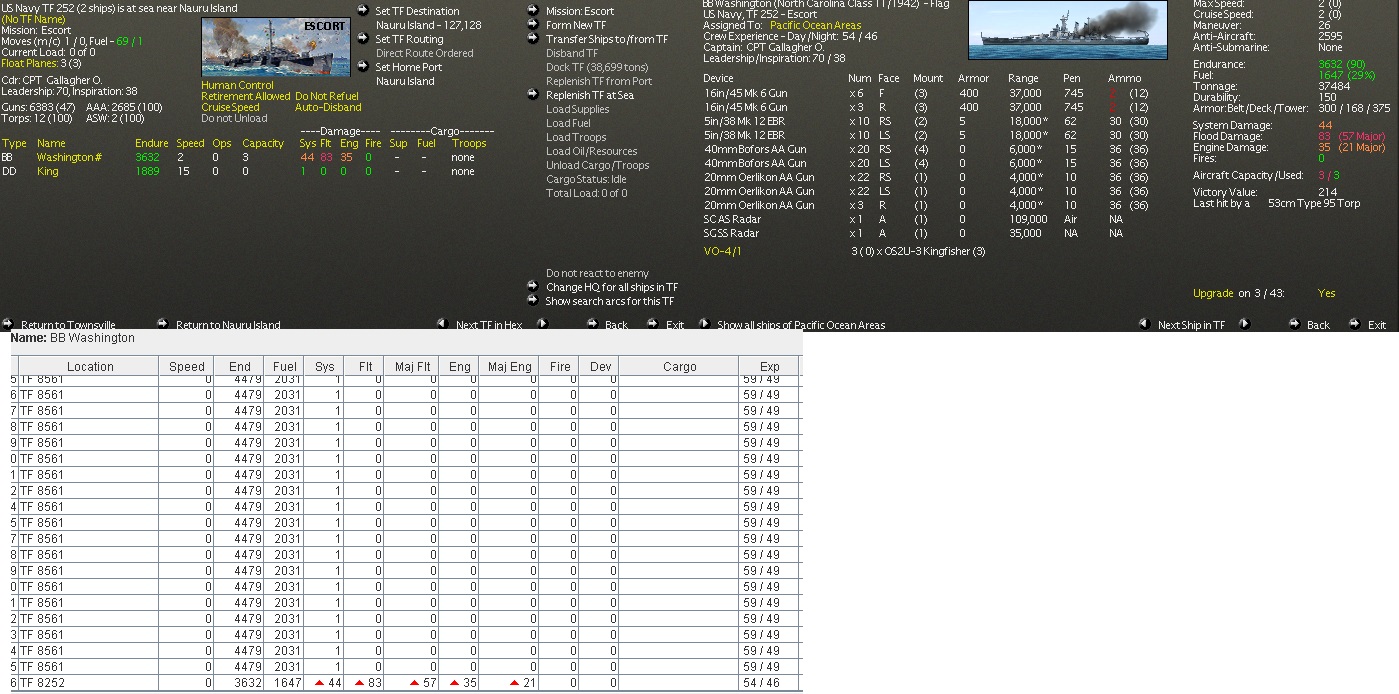Click Back arrow icon on the TF panel
The image size is (1399, 694).
(x=593, y=324)
